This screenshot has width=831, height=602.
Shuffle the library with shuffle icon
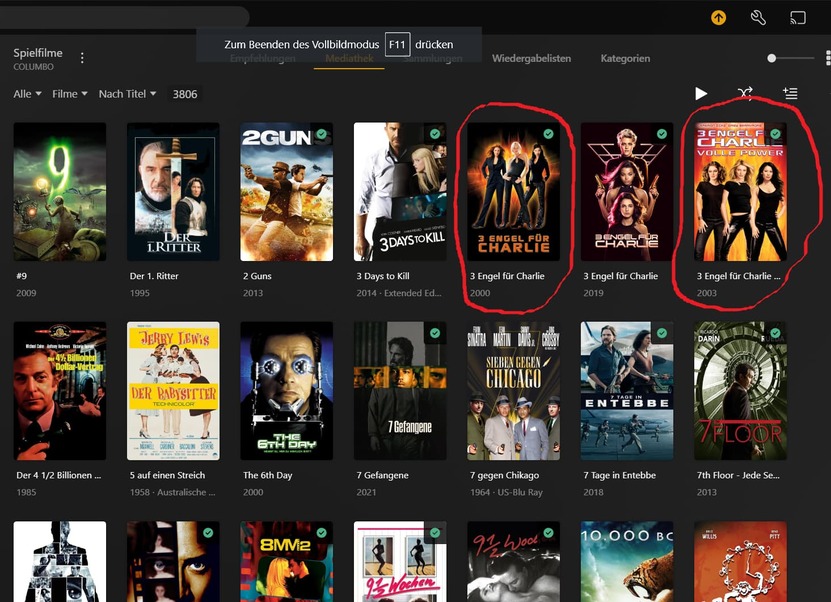(745, 94)
